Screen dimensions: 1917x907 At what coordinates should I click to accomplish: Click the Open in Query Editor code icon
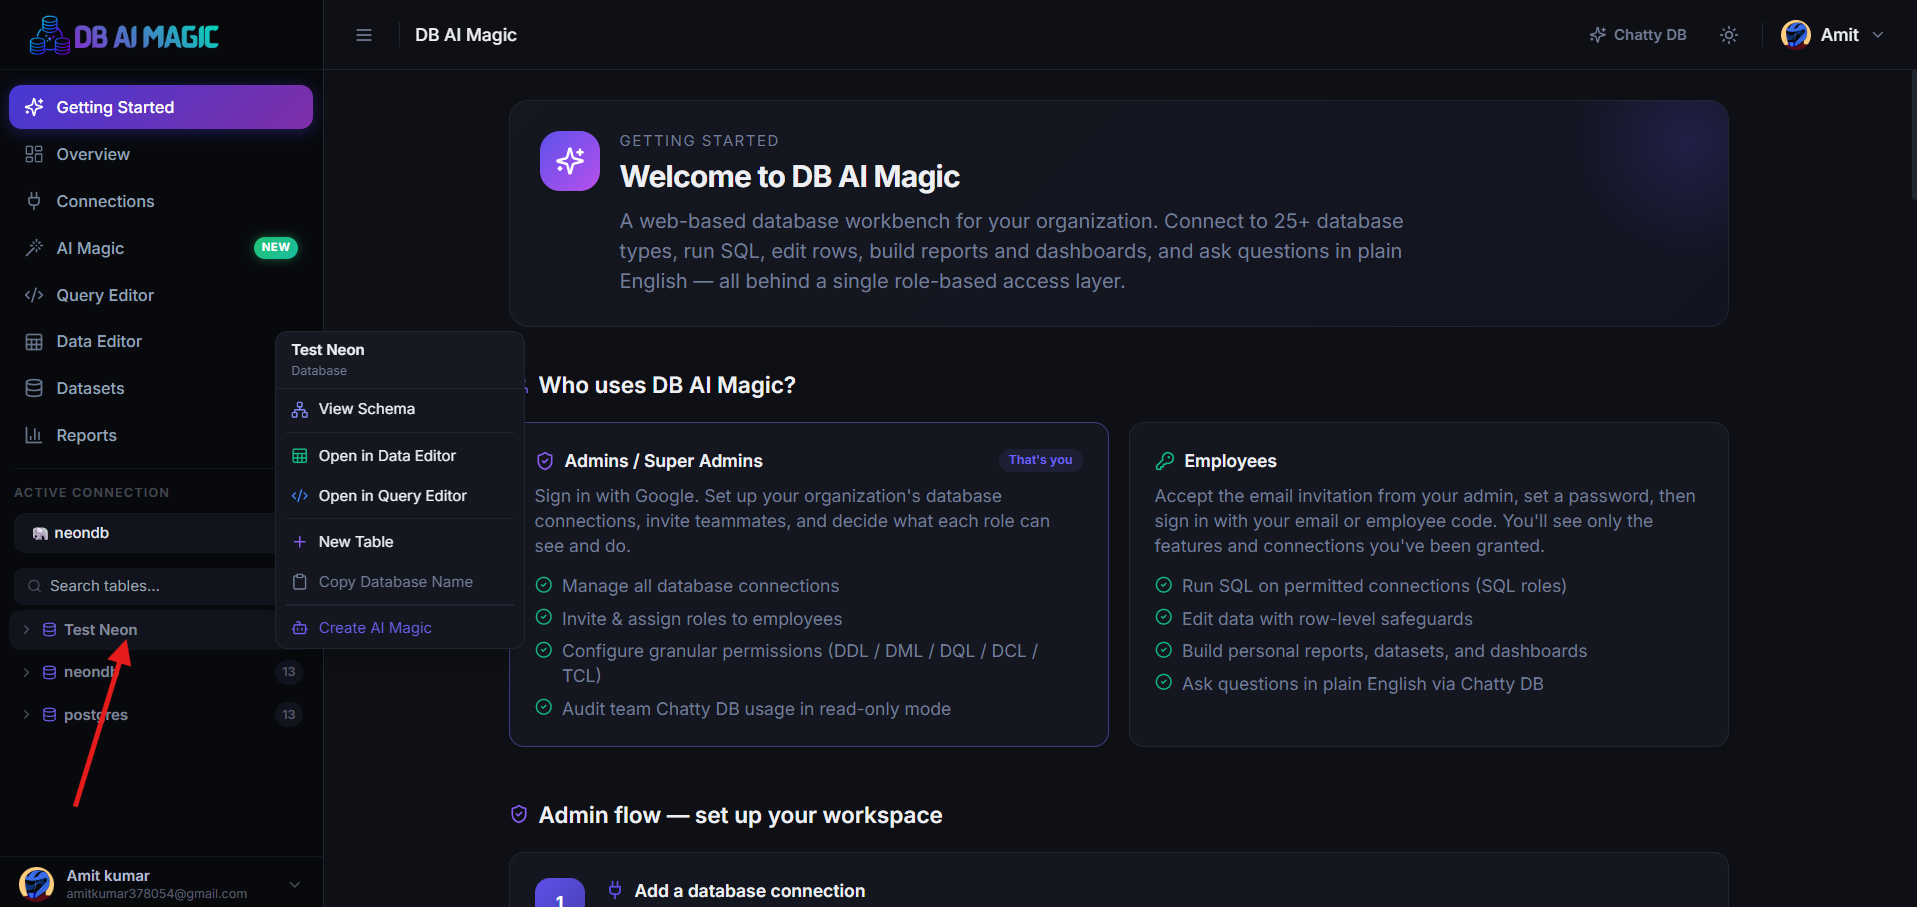pos(299,496)
